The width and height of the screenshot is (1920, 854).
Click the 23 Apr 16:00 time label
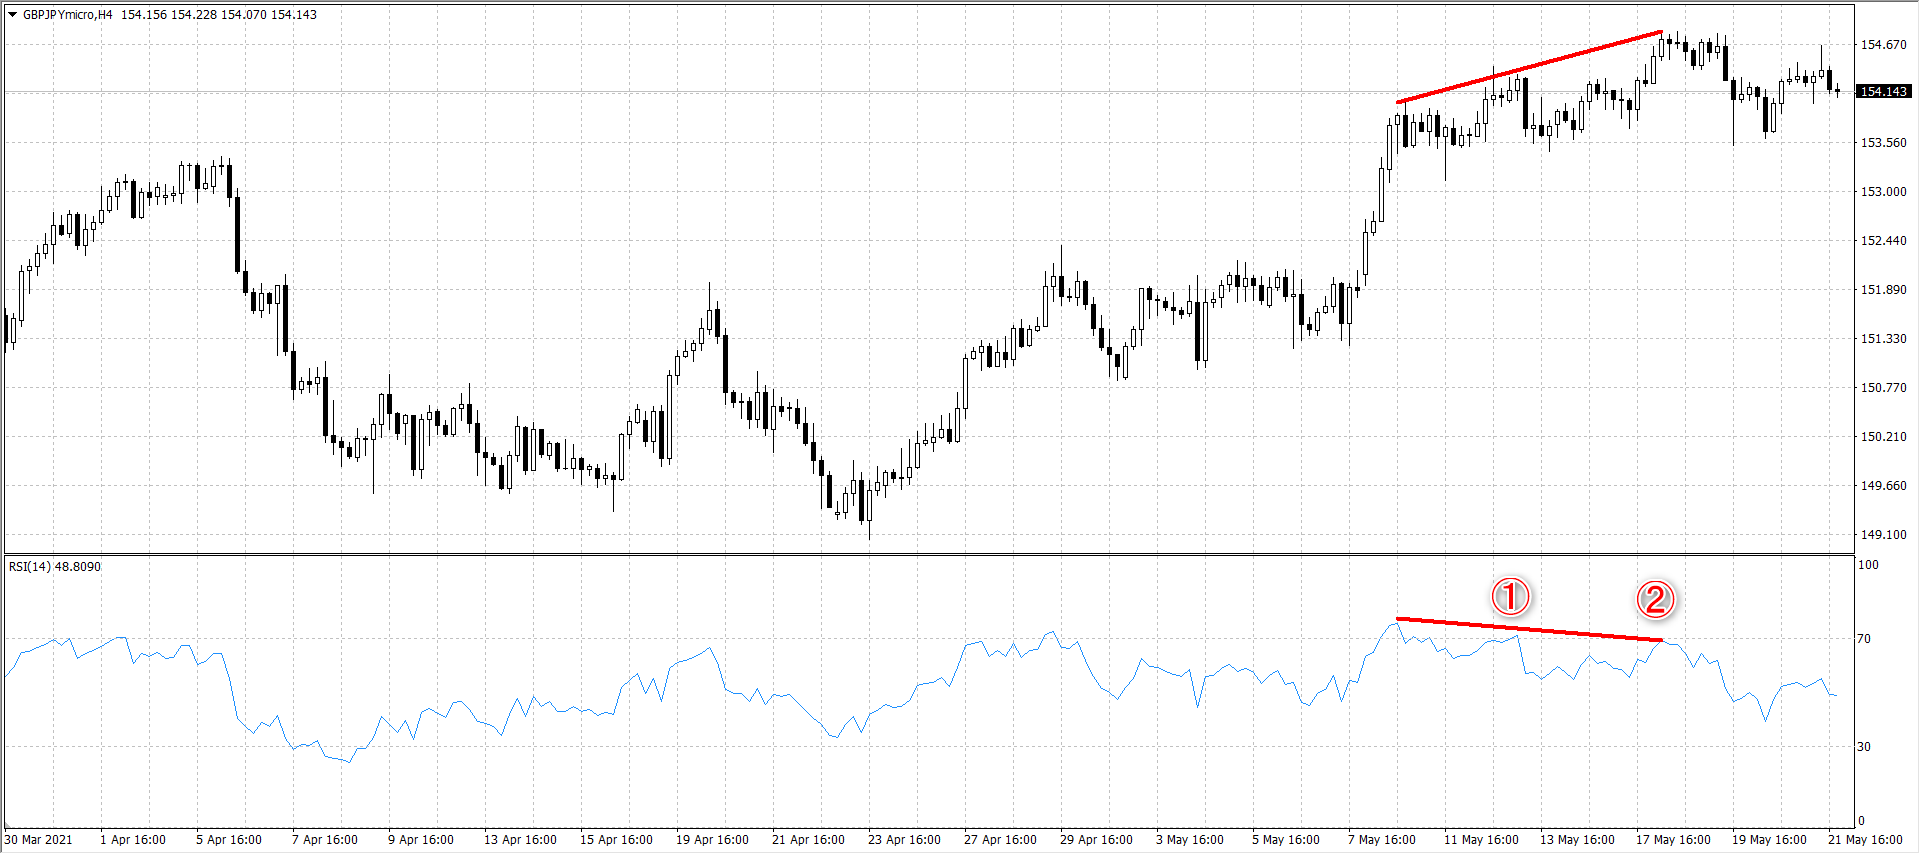(904, 840)
